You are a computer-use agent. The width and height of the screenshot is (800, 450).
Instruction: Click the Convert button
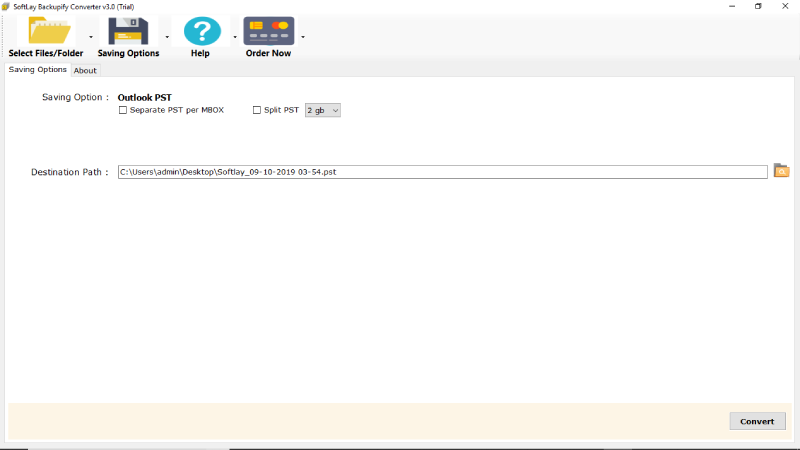point(757,421)
